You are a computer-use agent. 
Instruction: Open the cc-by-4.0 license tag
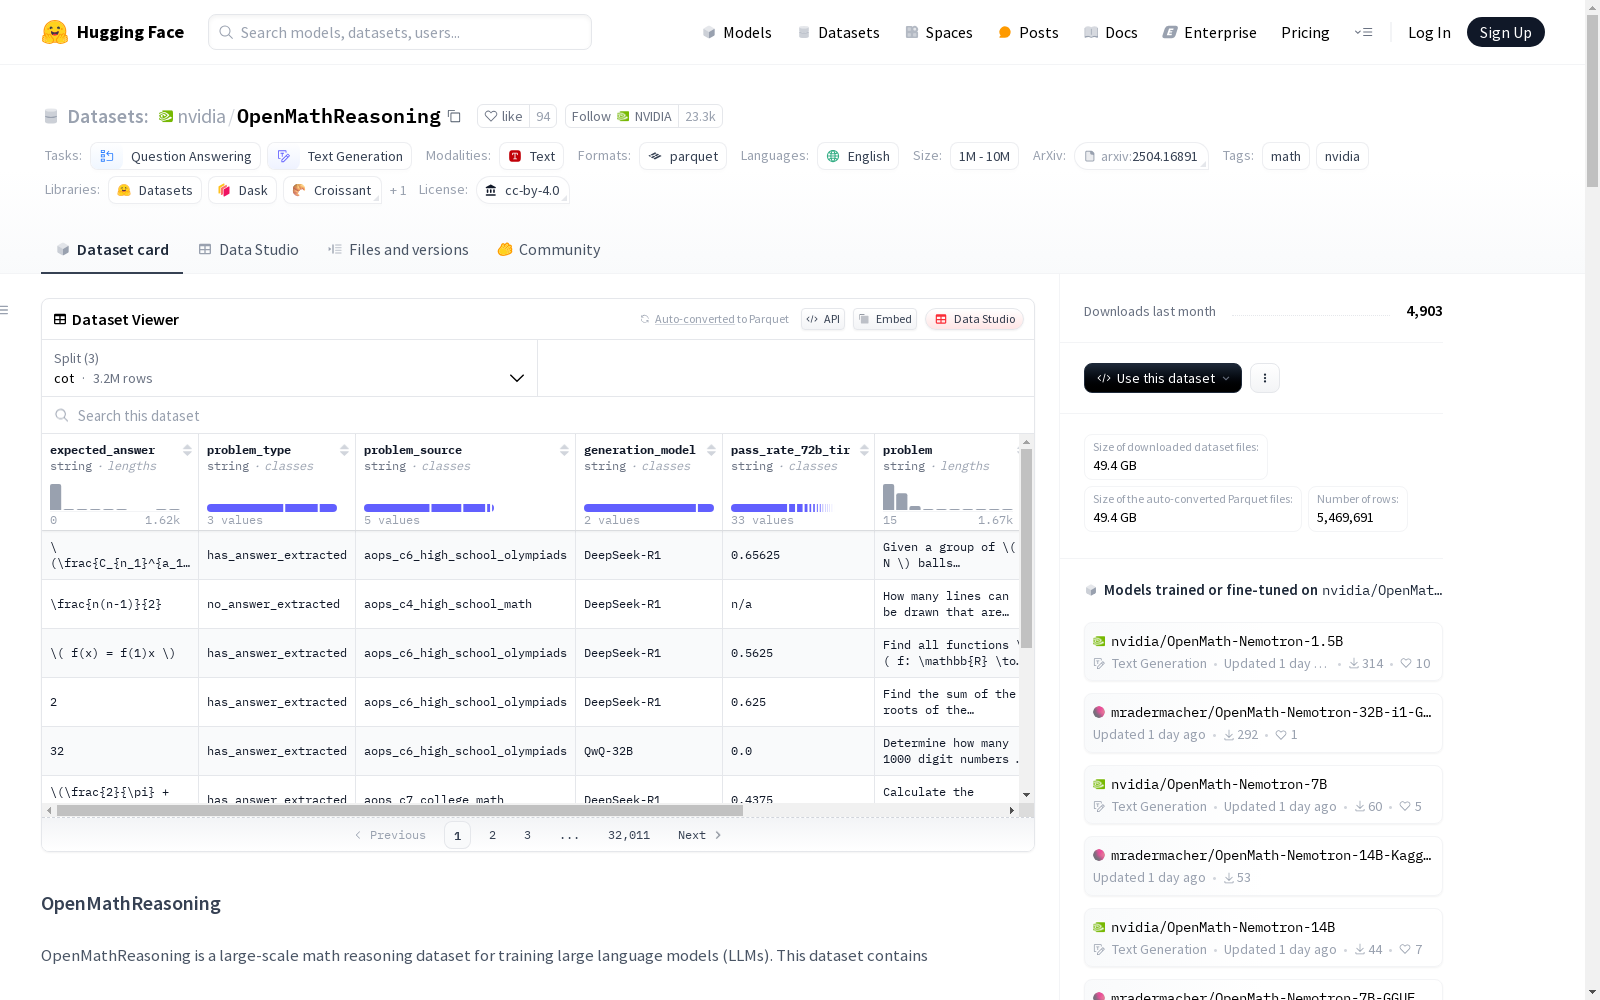pyautogui.click(x=522, y=190)
